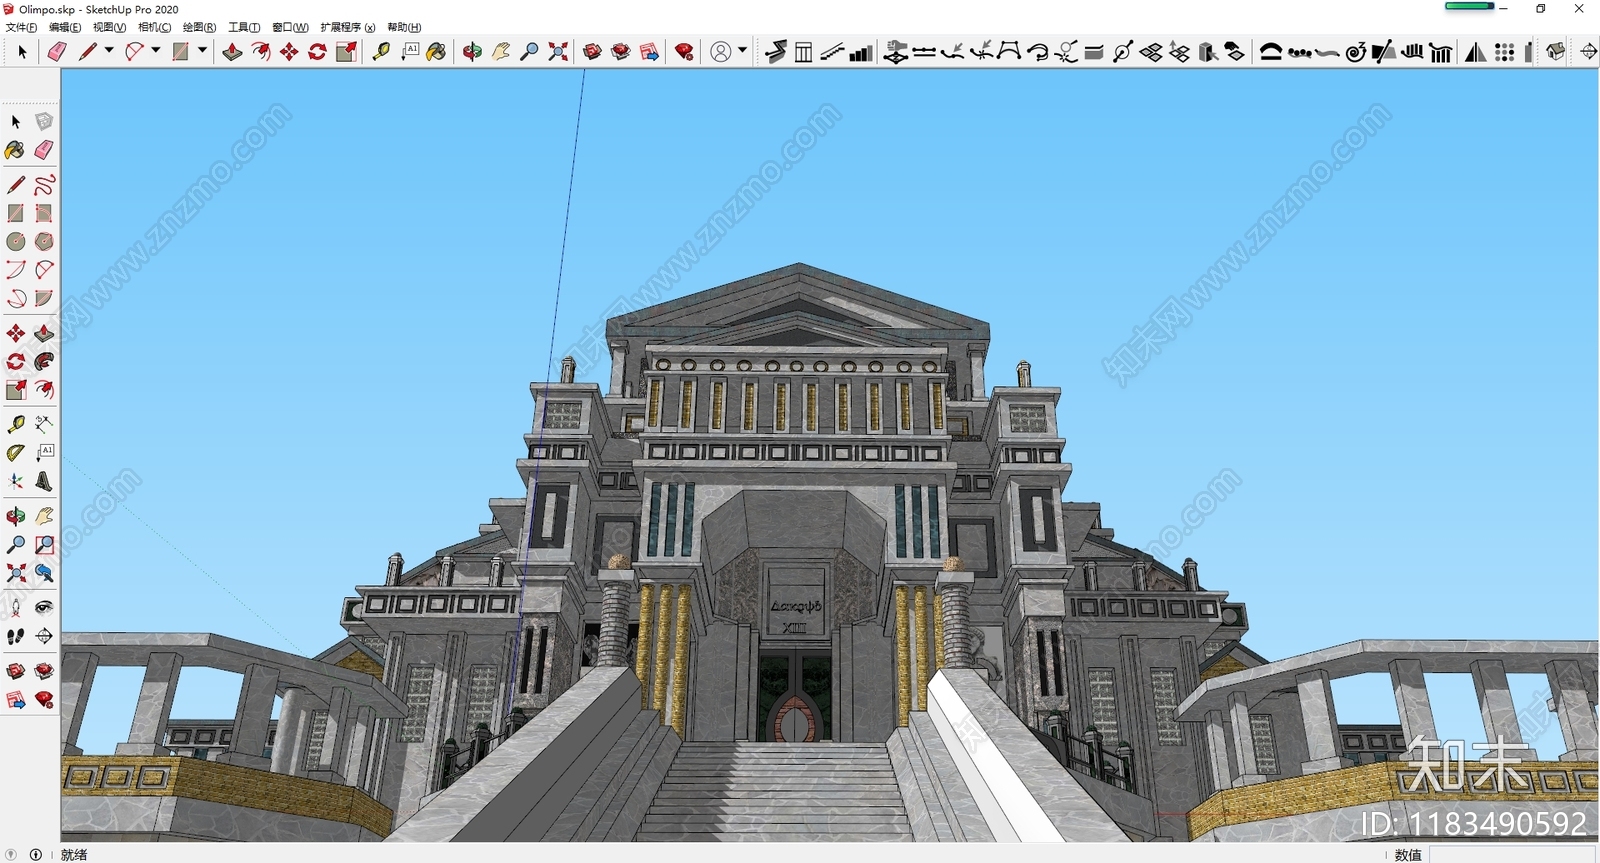Select the Move tool in top toolbar
This screenshot has width=1600, height=863.
(289, 52)
